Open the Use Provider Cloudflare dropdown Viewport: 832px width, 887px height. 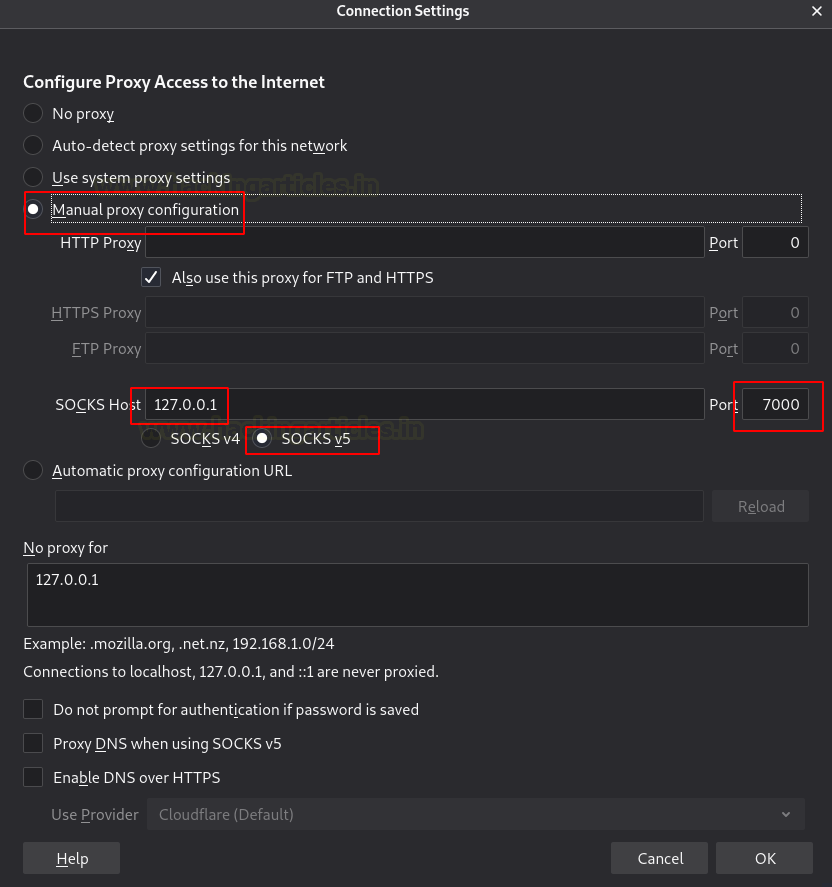pos(476,814)
